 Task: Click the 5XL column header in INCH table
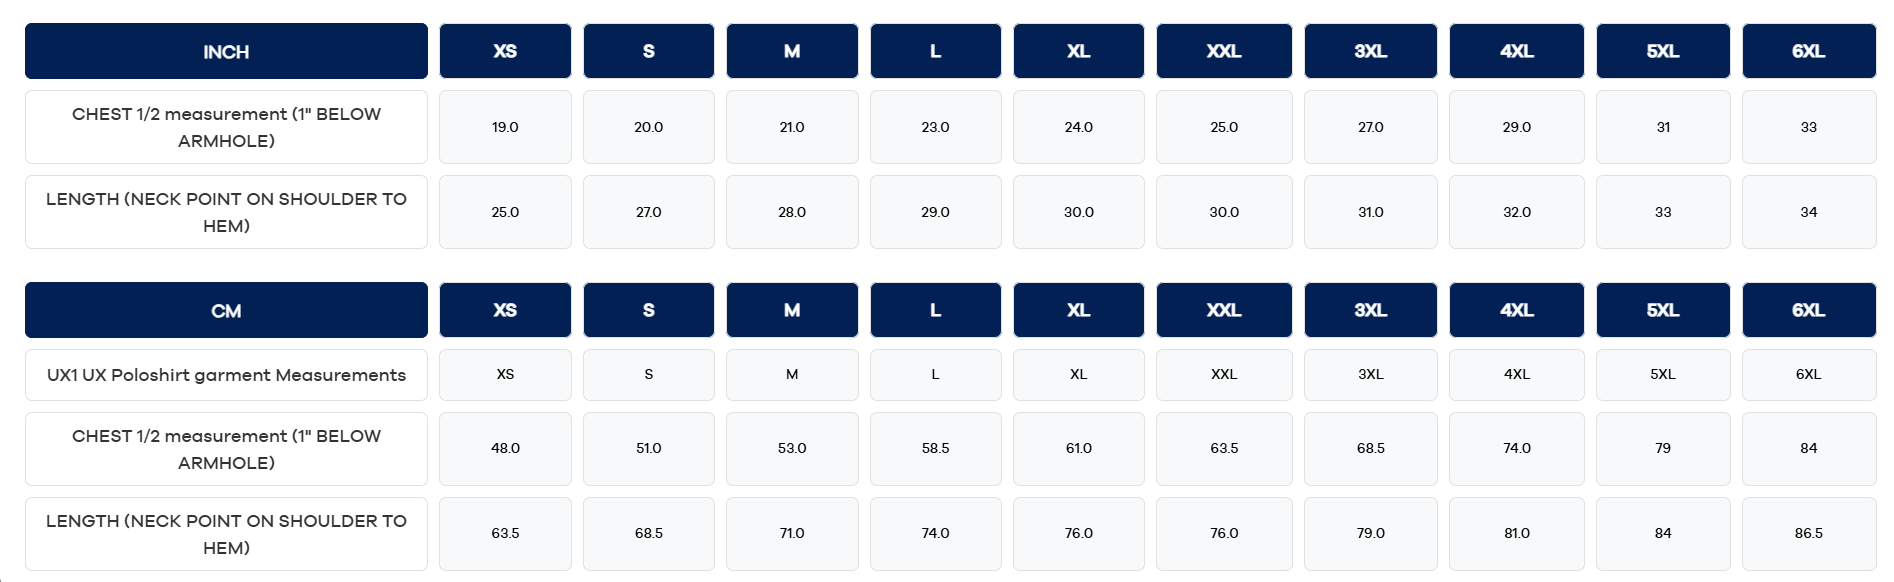(1662, 52)
